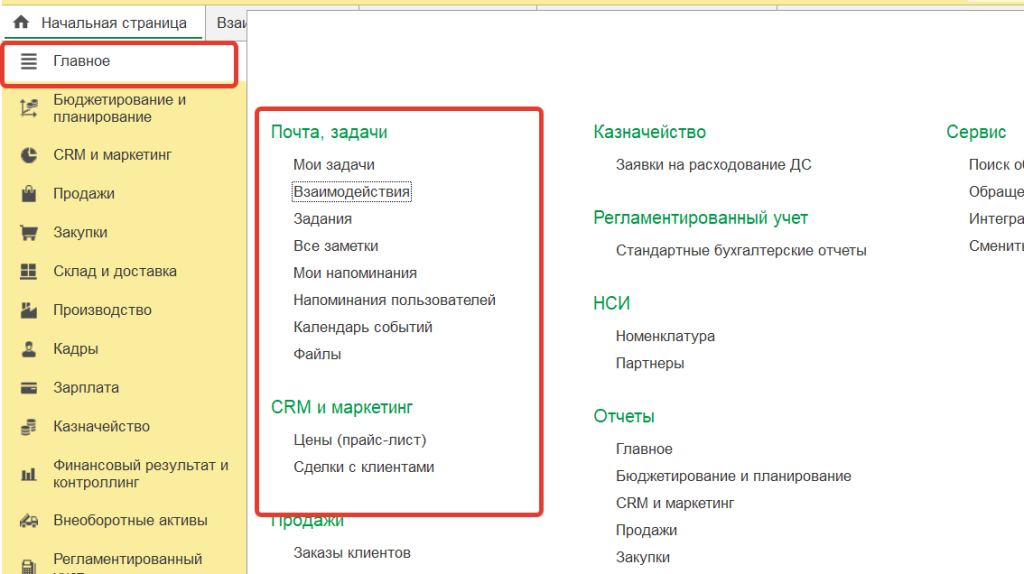1024x574 pixels.
Task: Click the CRM и маркетинг pie chart icon
Action: 29,155
